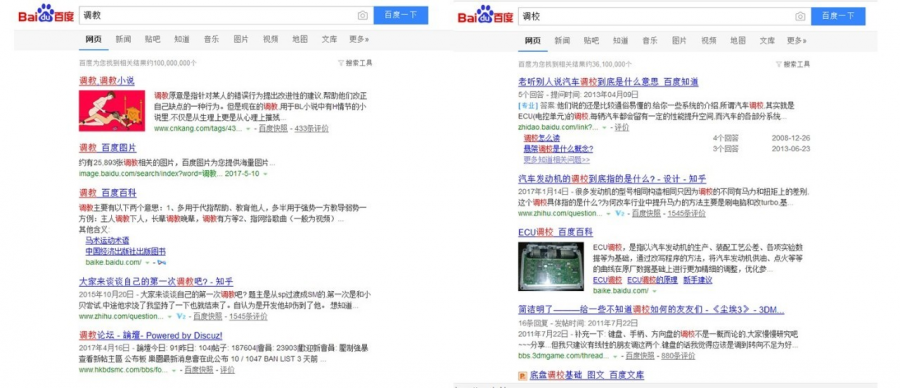The image size is (900, 388).
Task: Click camera image-search icon in left search box
Action: pos(363,15)
